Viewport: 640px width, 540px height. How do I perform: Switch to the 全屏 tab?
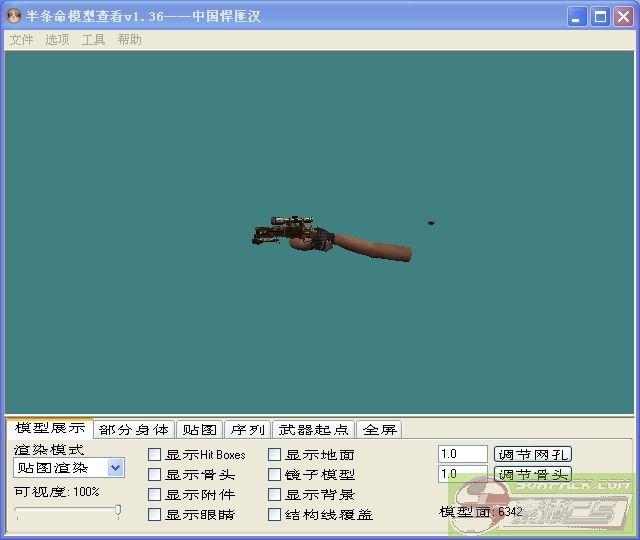point(379,430)
